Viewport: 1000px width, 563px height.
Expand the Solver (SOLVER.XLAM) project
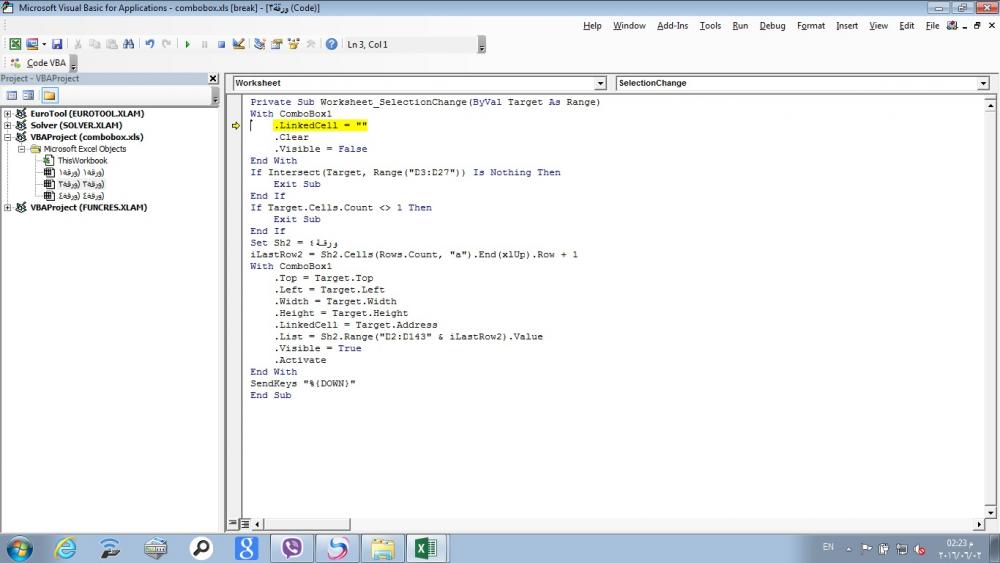8,126
